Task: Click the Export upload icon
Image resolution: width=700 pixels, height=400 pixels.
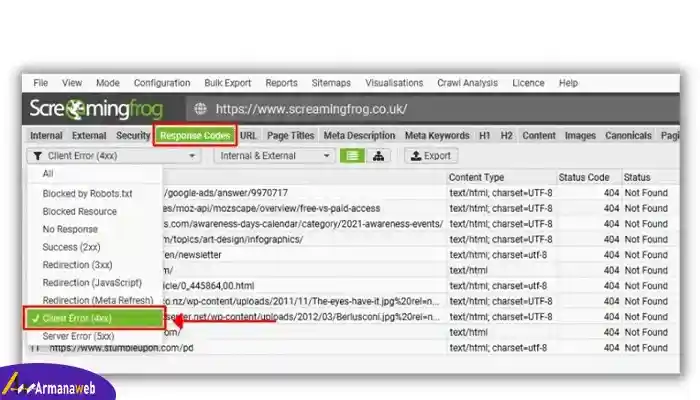Action: tap(416, 156)
